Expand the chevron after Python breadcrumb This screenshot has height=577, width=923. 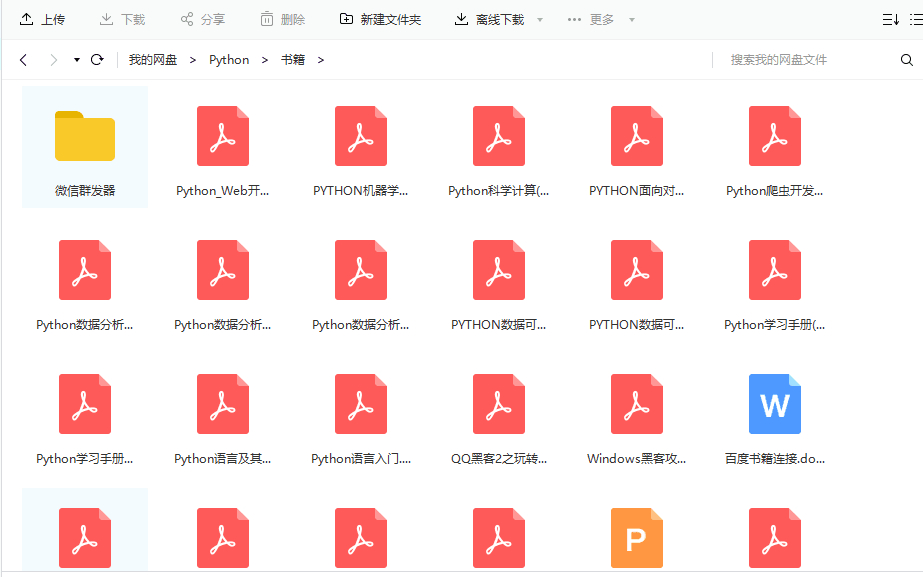(265, 60)
